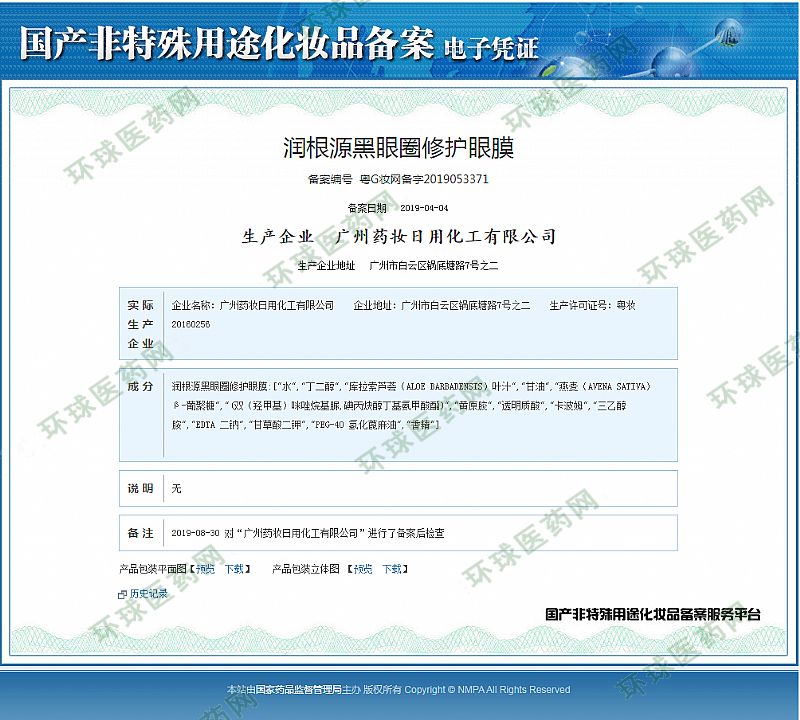800x720 pixels.
Task: Click the 历史记录 expand icon
Action: coord(122,594)
